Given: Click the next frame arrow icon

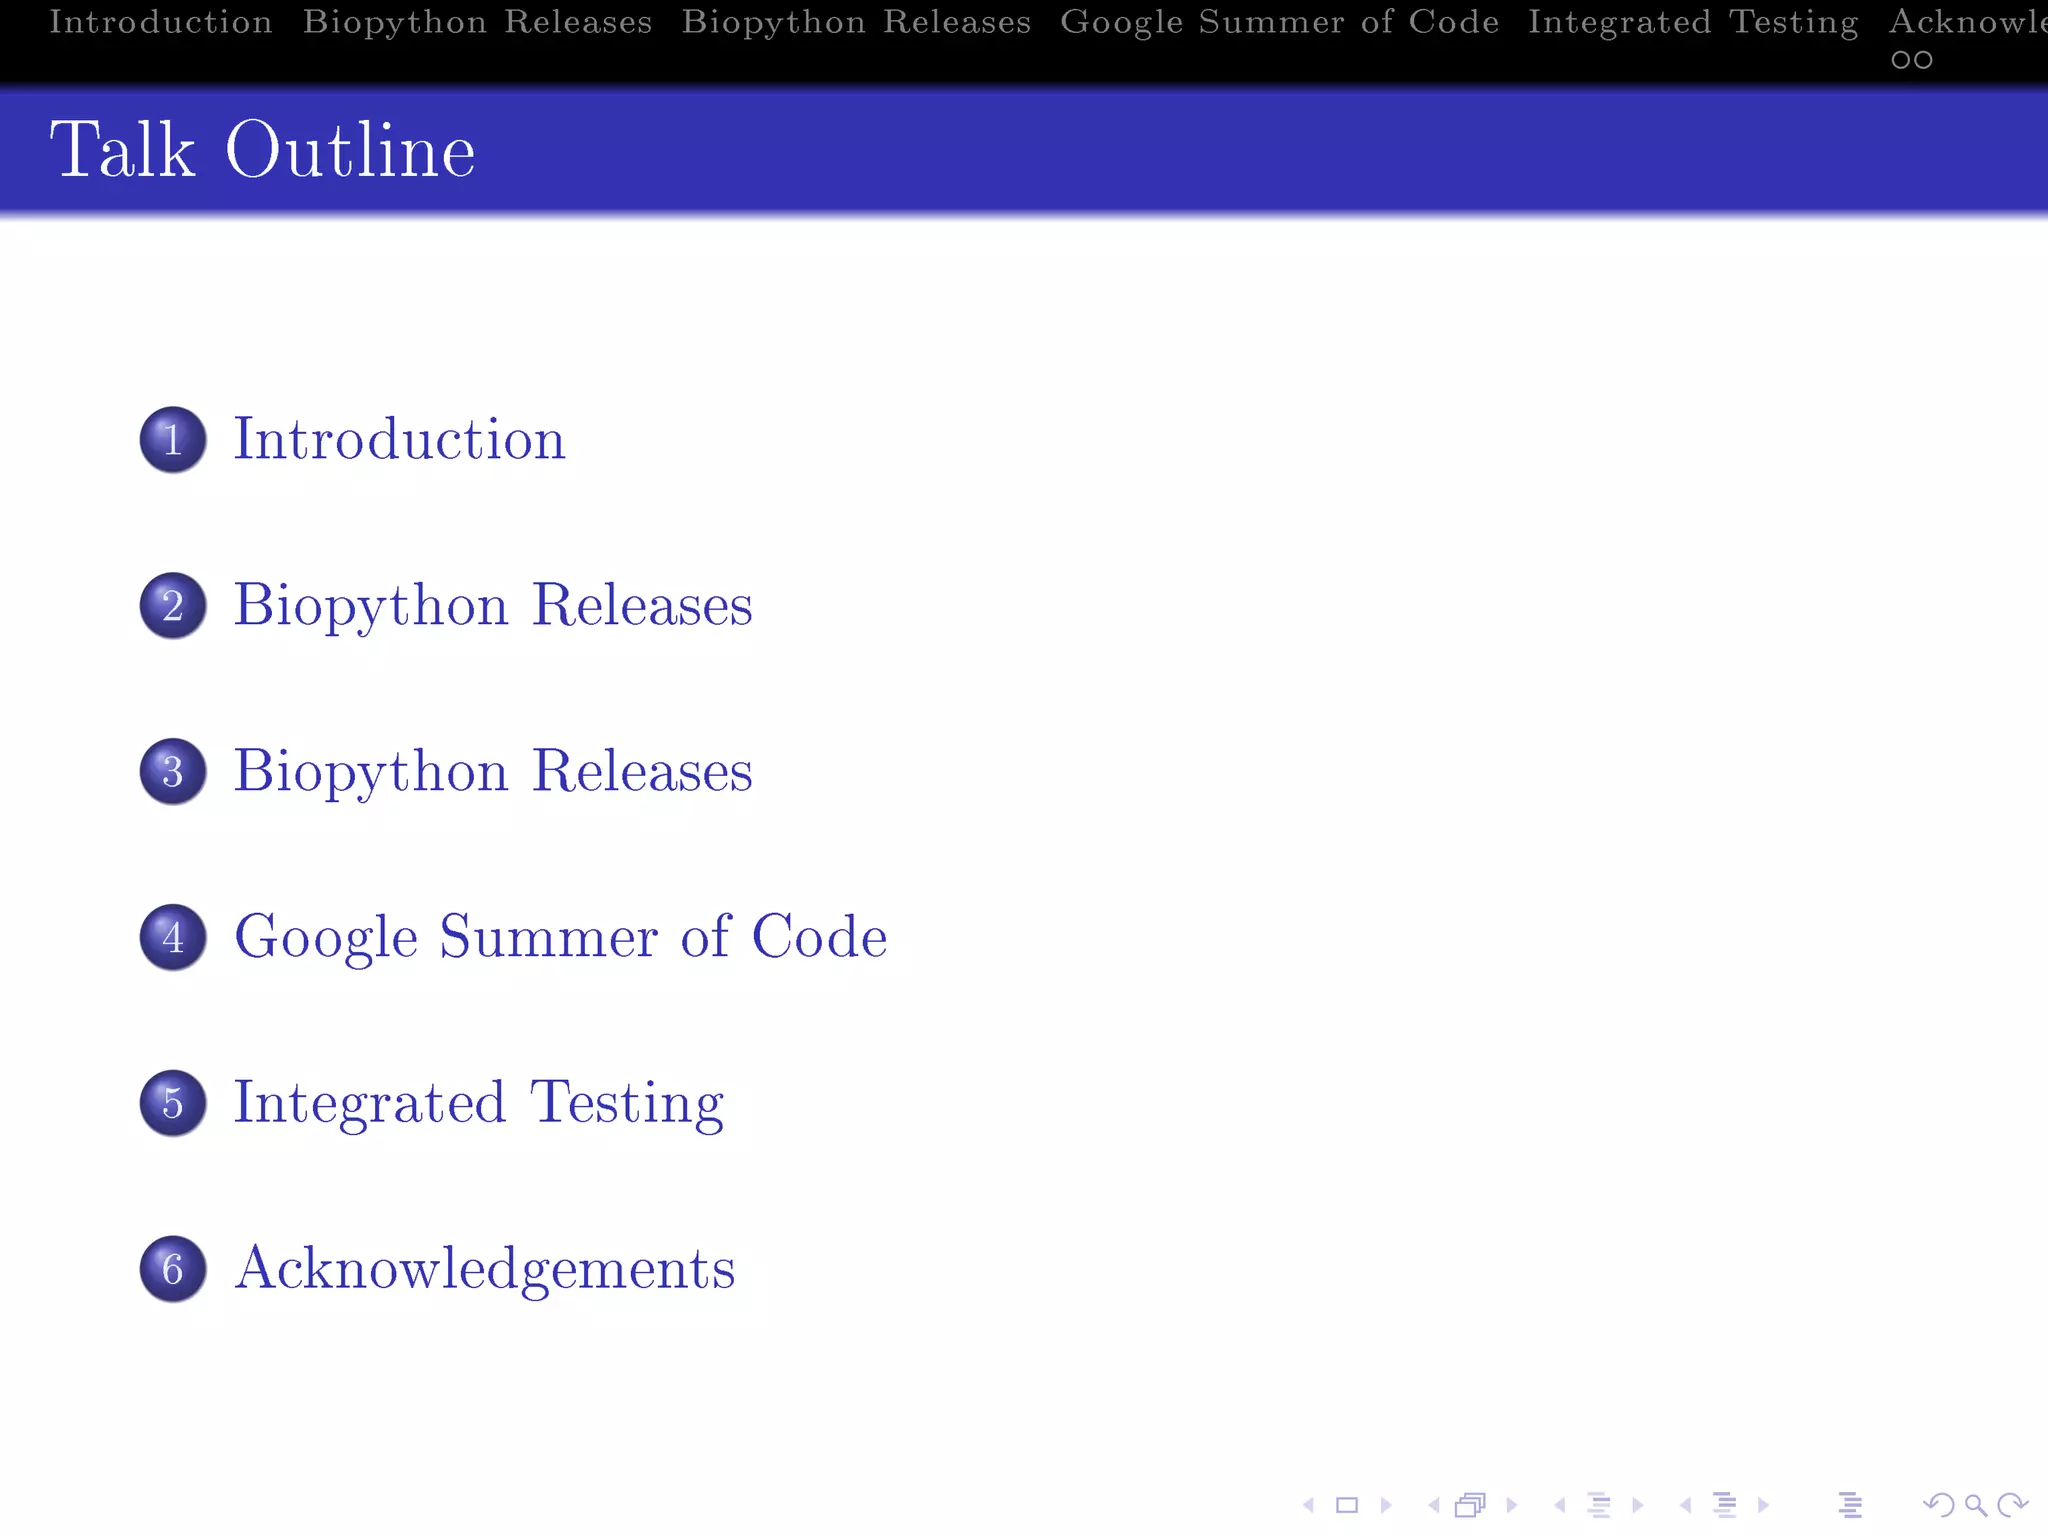Looking at the screenshot, I should (x=1512, y=1505).
